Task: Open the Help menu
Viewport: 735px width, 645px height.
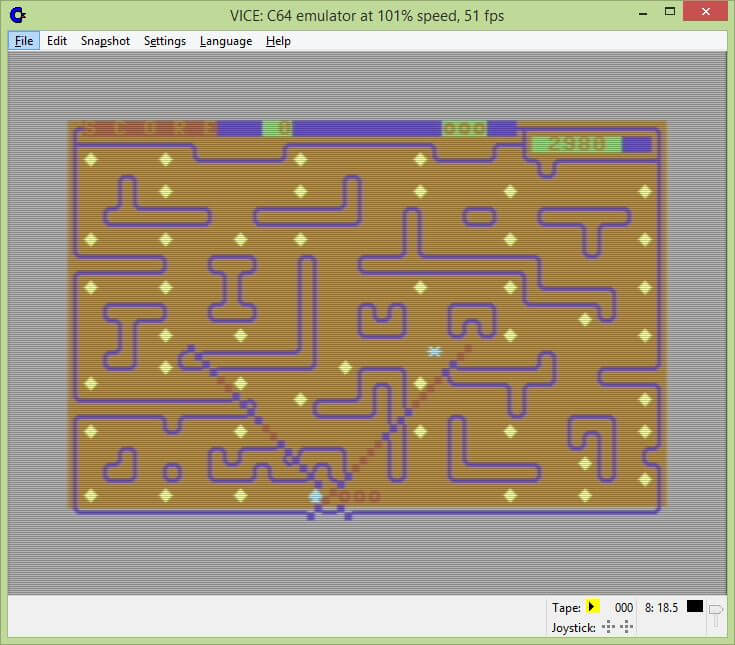Action: tap(278, 41)
